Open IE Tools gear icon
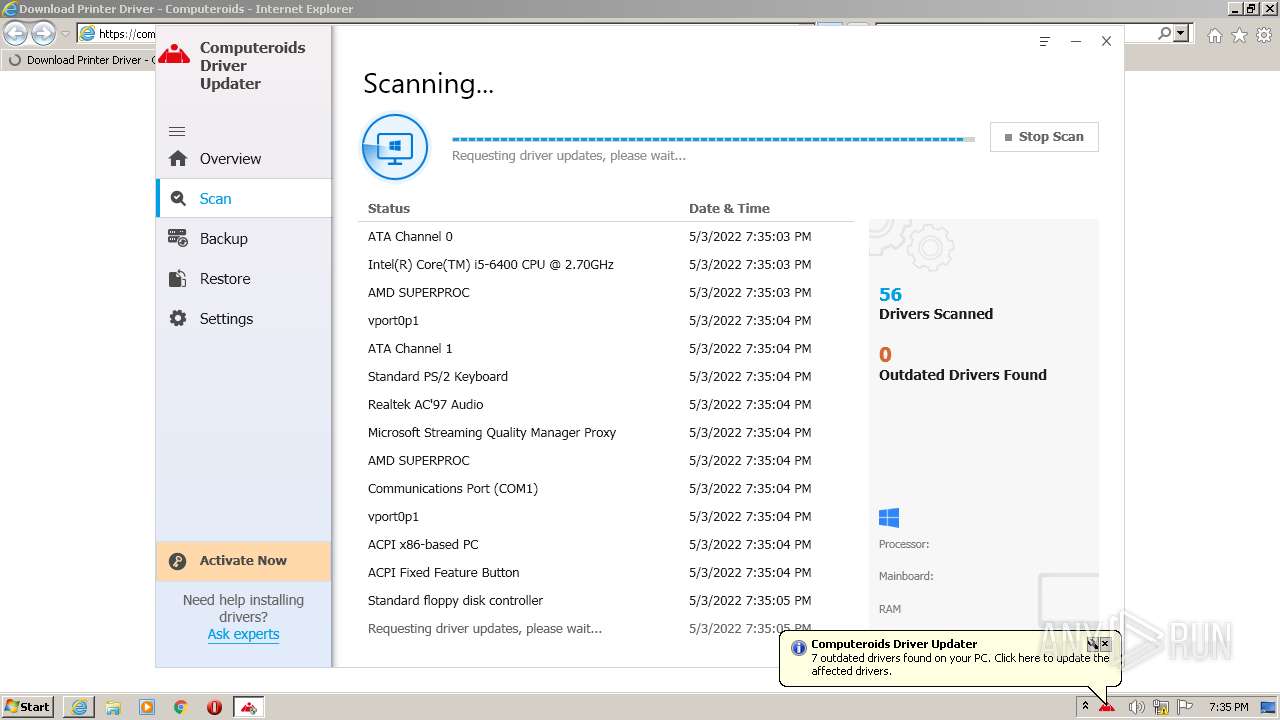Viewport: 1280px width, 720px height. click(1264, 35)
